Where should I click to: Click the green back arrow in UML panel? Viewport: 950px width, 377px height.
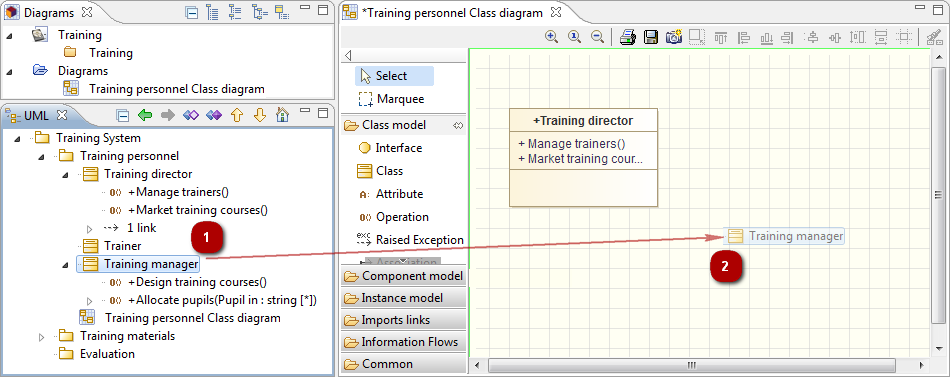[145, 115]
